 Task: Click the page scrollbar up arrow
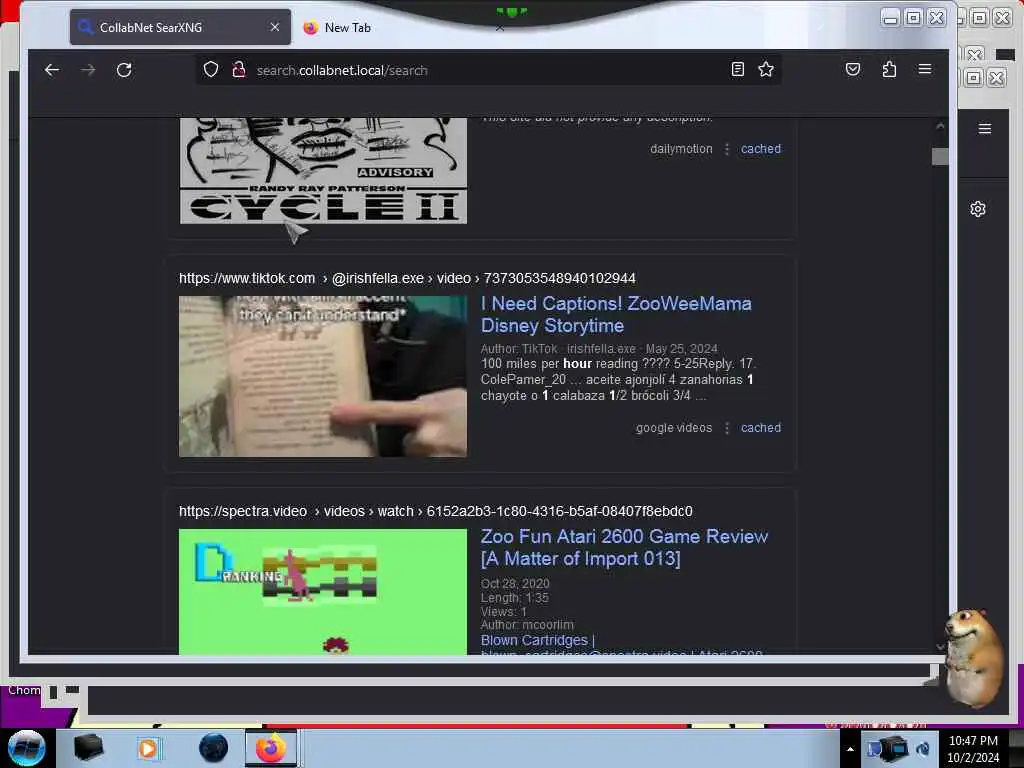coord(940,126)
